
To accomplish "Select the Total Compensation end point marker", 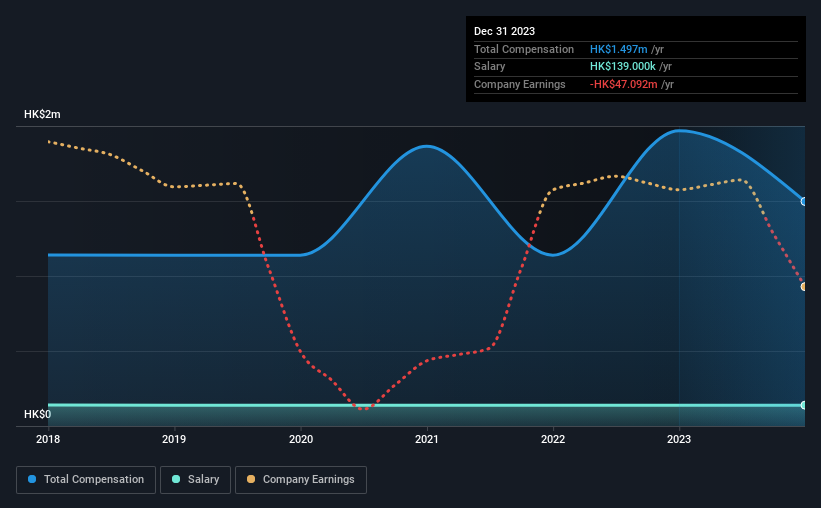I will pyautogui.click(x=804, y=202).
